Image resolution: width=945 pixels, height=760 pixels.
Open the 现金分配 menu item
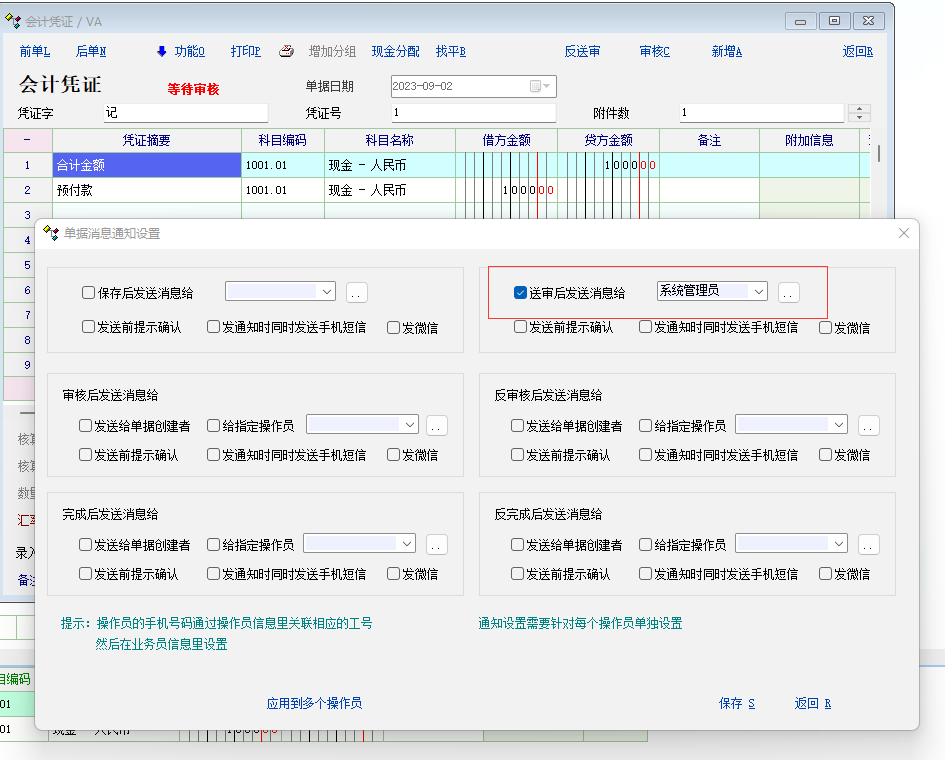point(396,52)
